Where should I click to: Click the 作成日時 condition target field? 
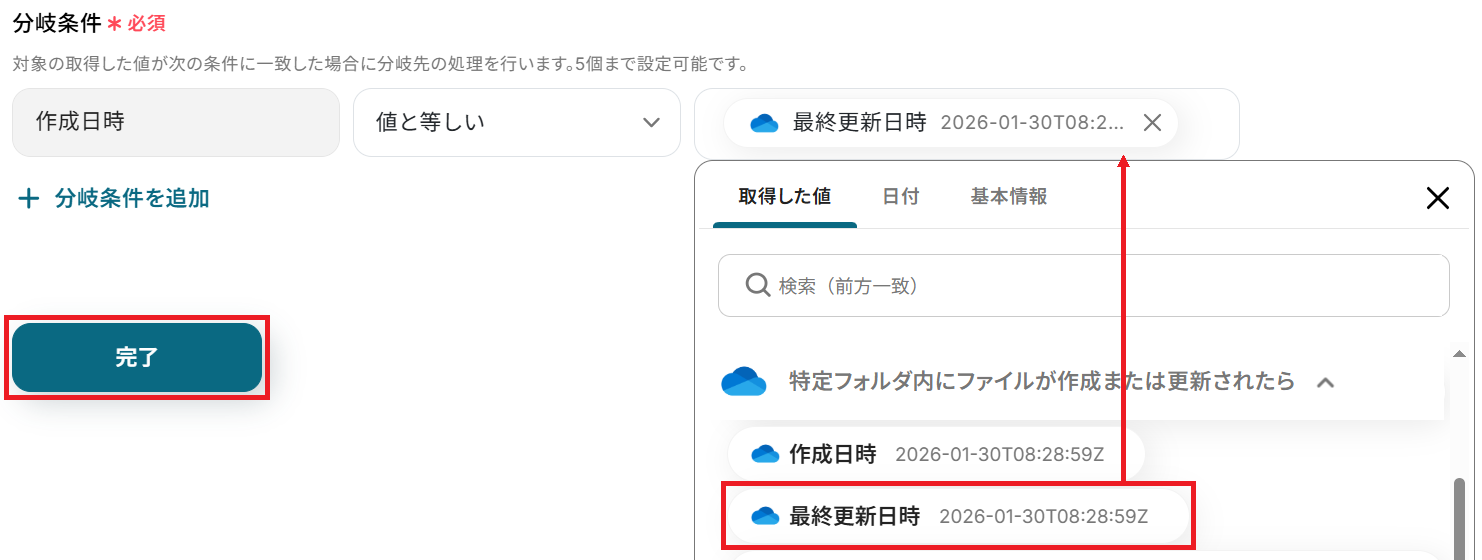coord(176,122)
